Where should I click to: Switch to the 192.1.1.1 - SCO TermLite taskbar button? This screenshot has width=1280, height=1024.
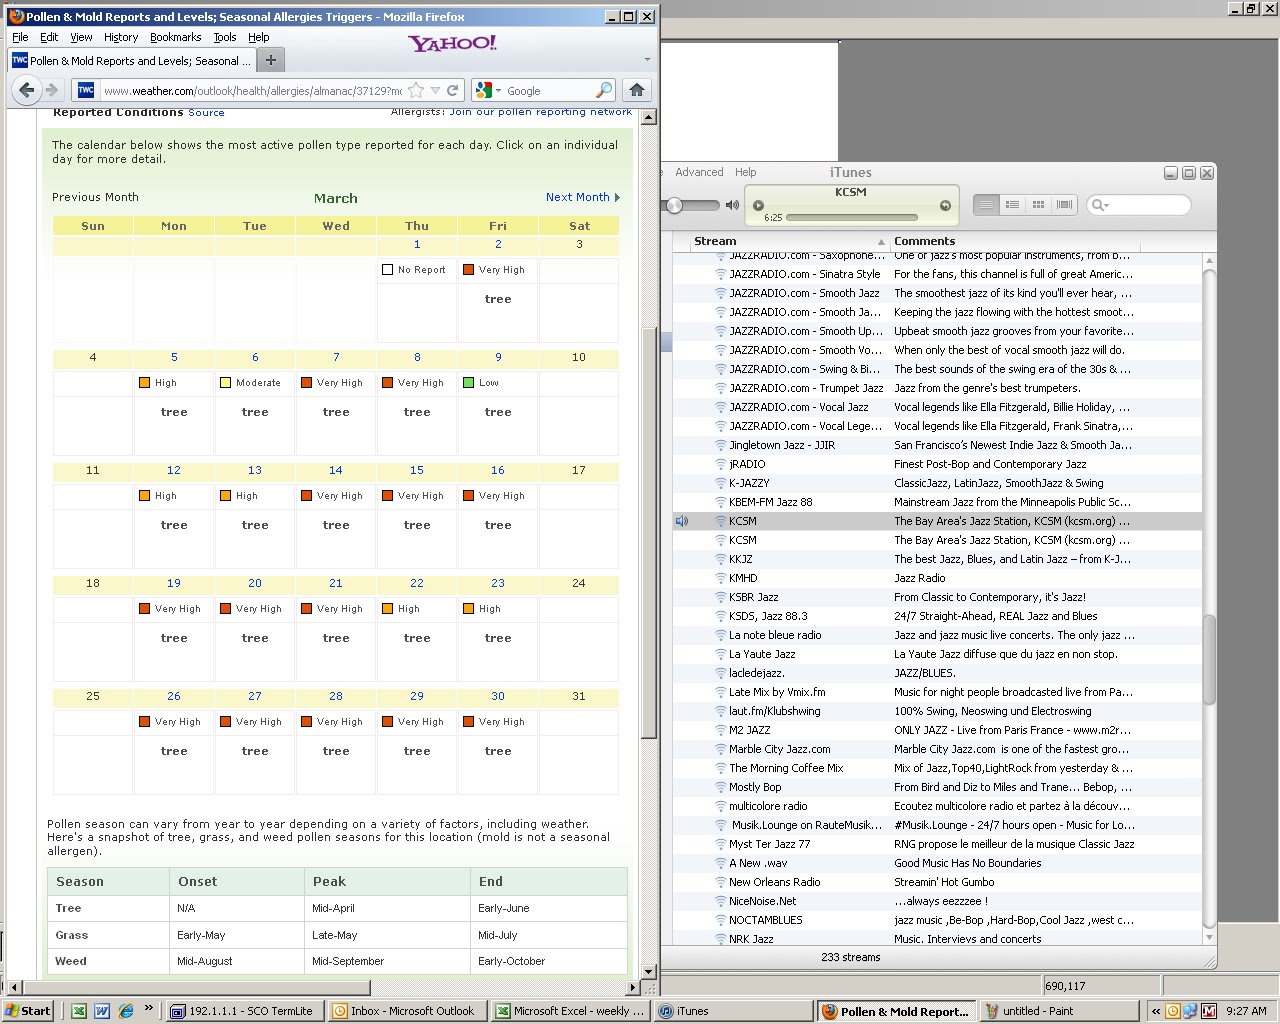[244, 1011]
